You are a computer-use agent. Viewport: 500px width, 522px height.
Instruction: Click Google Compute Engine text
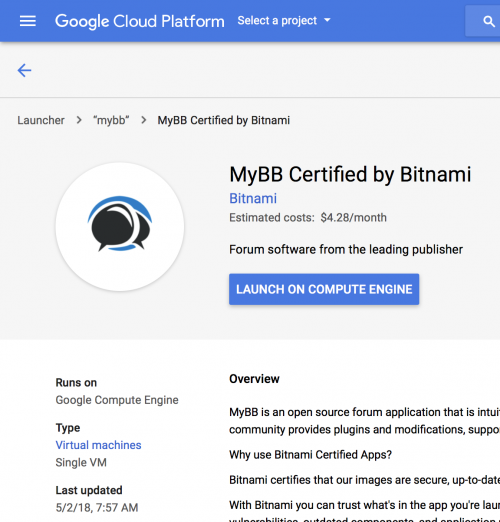117,400
